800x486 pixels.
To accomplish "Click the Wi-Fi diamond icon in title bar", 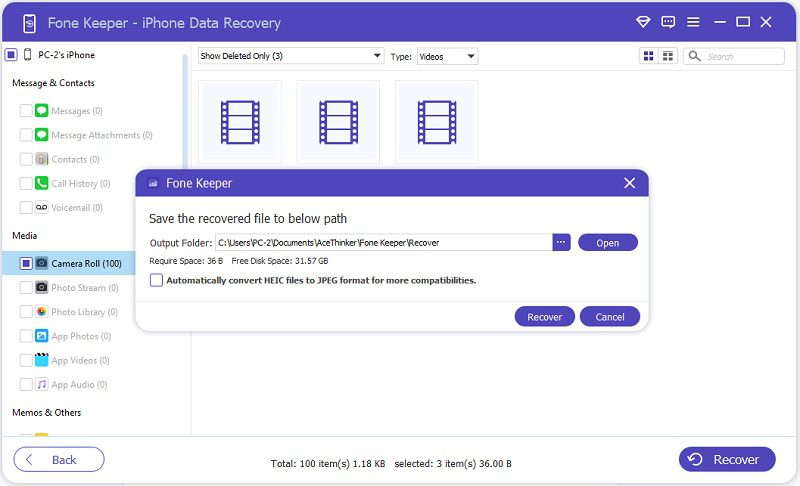I will click(643, 22).
